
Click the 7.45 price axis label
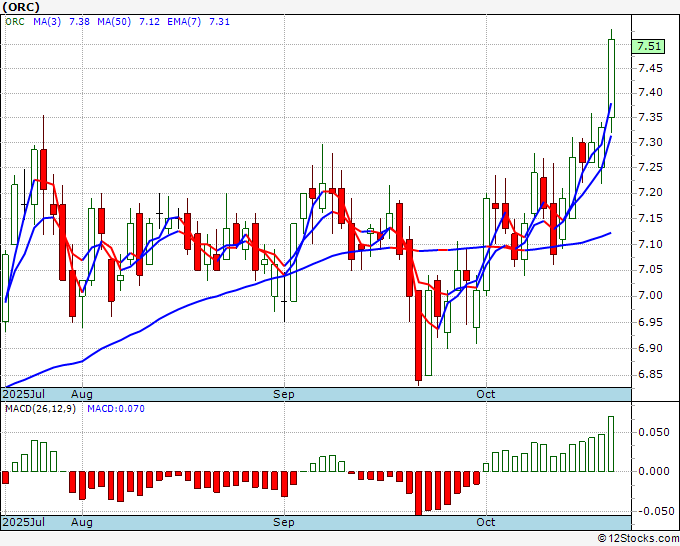point(651,69)
